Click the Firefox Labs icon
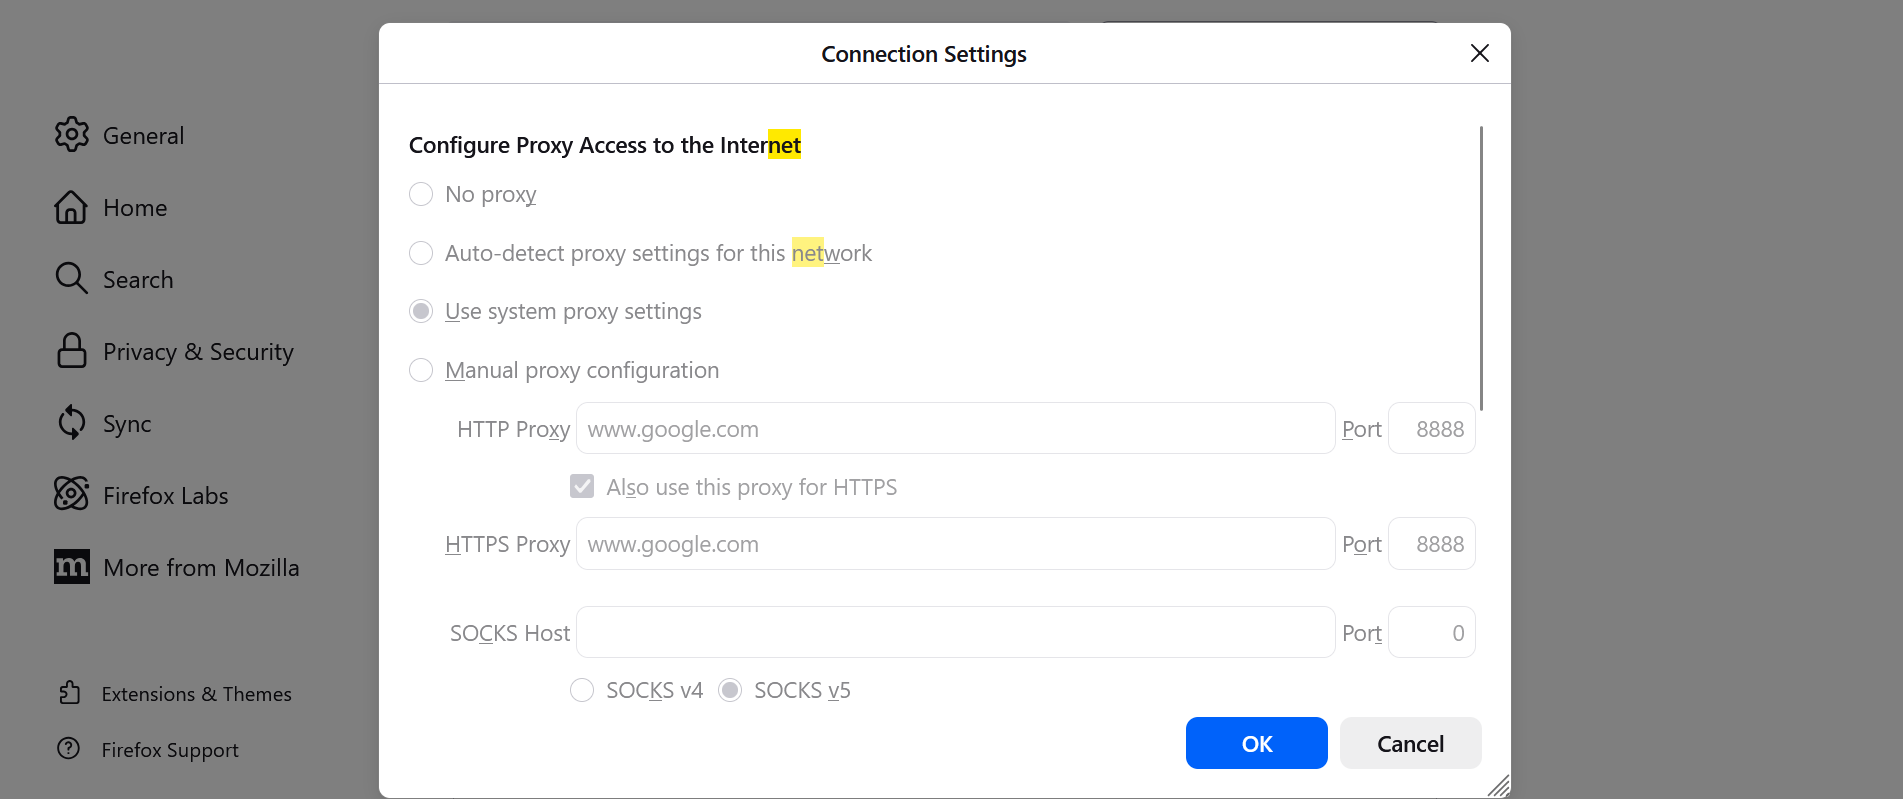Image resolution: width=1903 pixels, height=799 pixels. pyautogui.click(x=71, y=494)
